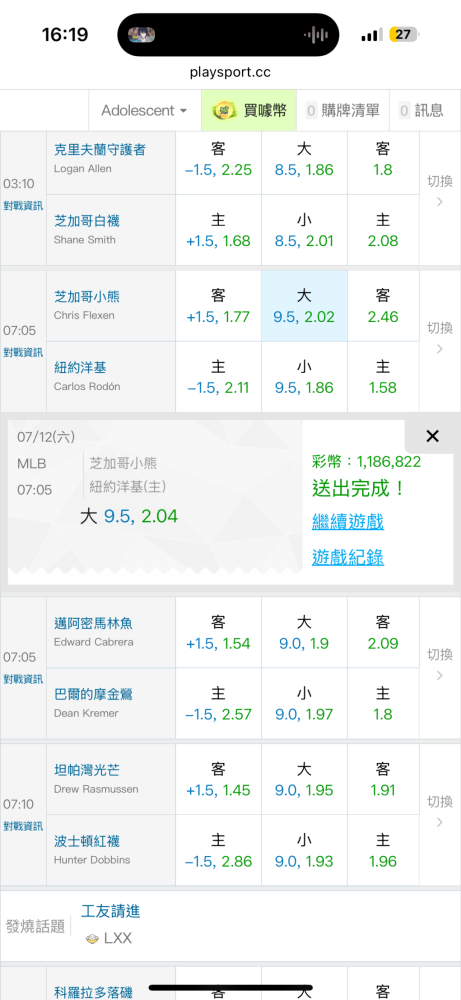Image resolution: width=461 pixels, height=1000 pixels.
Task: Pick 客 +1.5, 1.45 Rays spread
Action: (218, 779)
